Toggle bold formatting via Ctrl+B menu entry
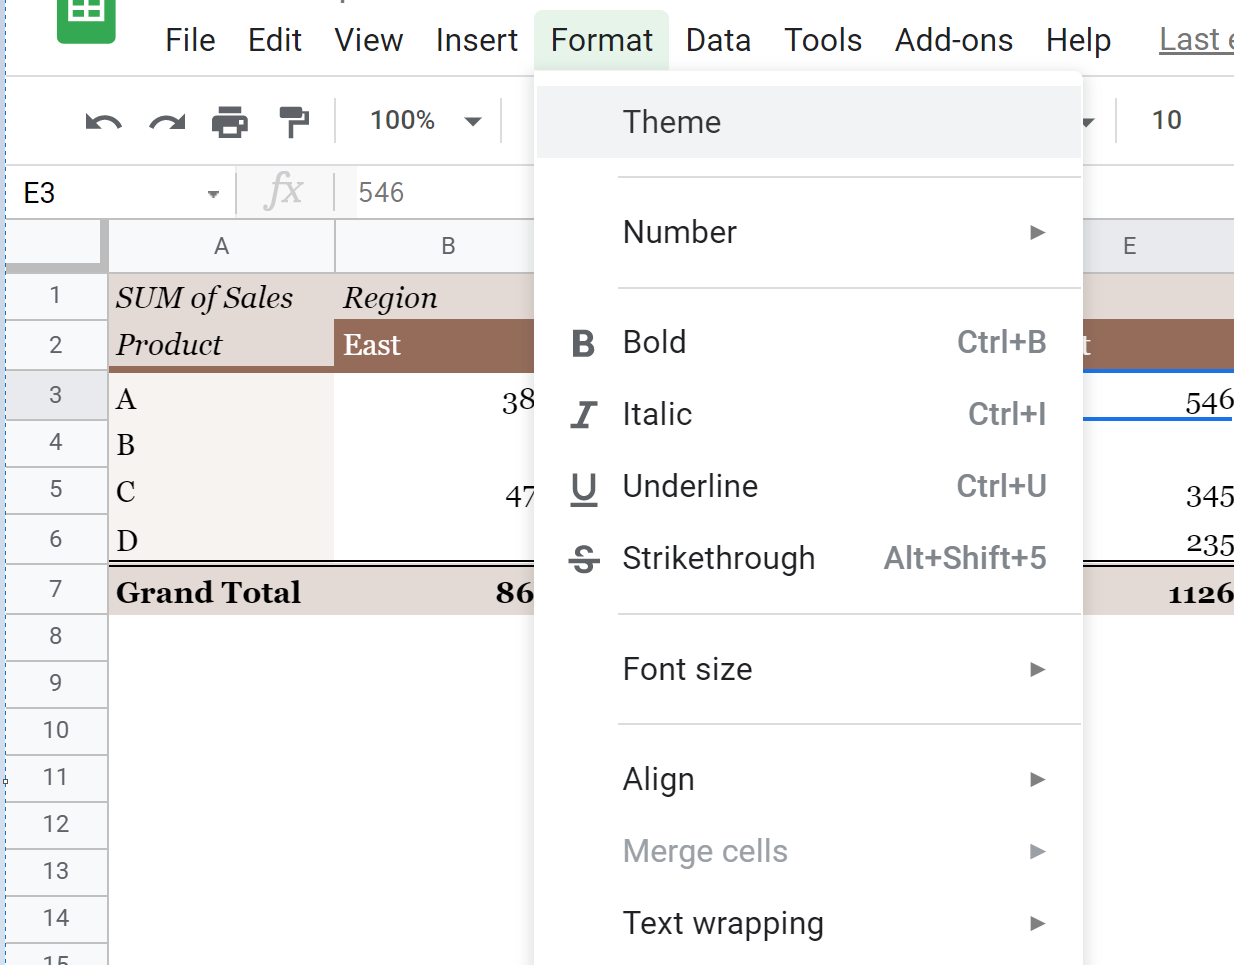Image resolution: width=1234 pixels, height=965 pixels. point(655,342)
